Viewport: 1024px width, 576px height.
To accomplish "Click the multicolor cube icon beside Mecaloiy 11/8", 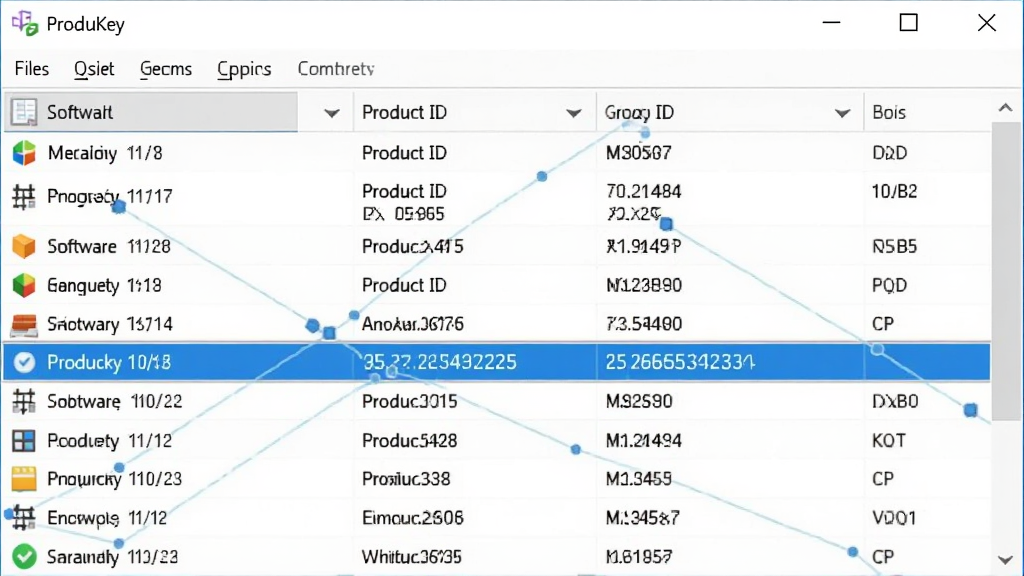I will 24,153.
